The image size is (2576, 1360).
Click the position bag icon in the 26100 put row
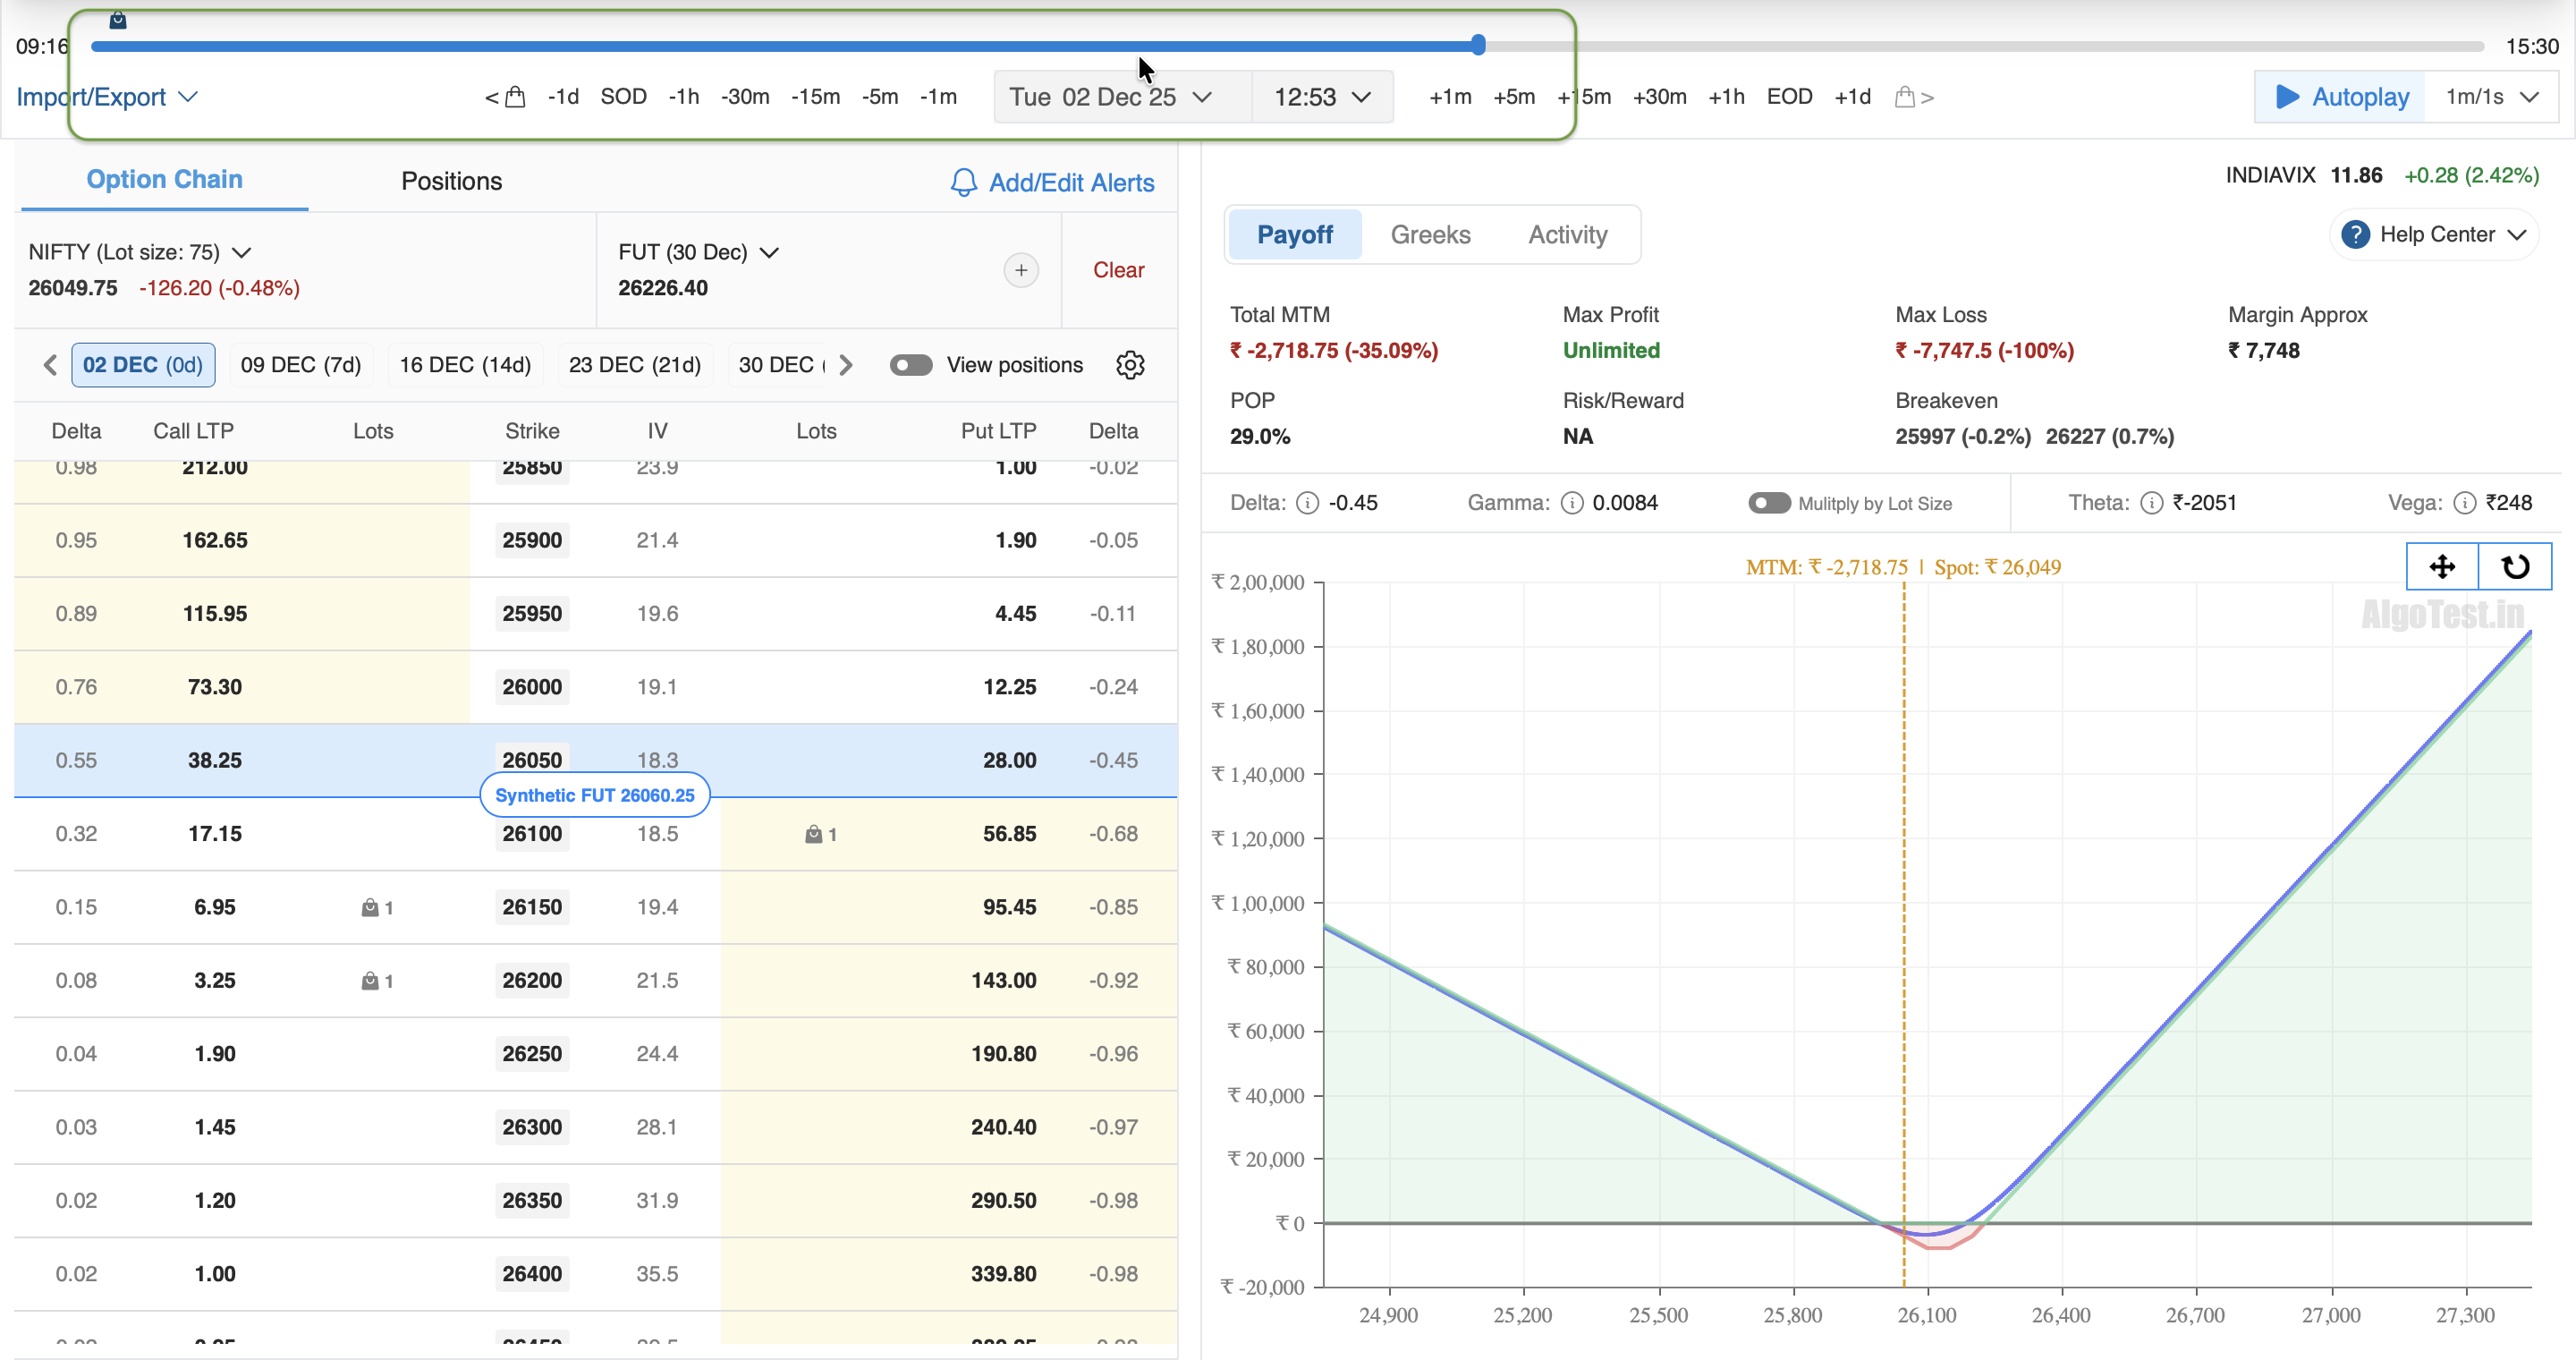coord(813,834)
